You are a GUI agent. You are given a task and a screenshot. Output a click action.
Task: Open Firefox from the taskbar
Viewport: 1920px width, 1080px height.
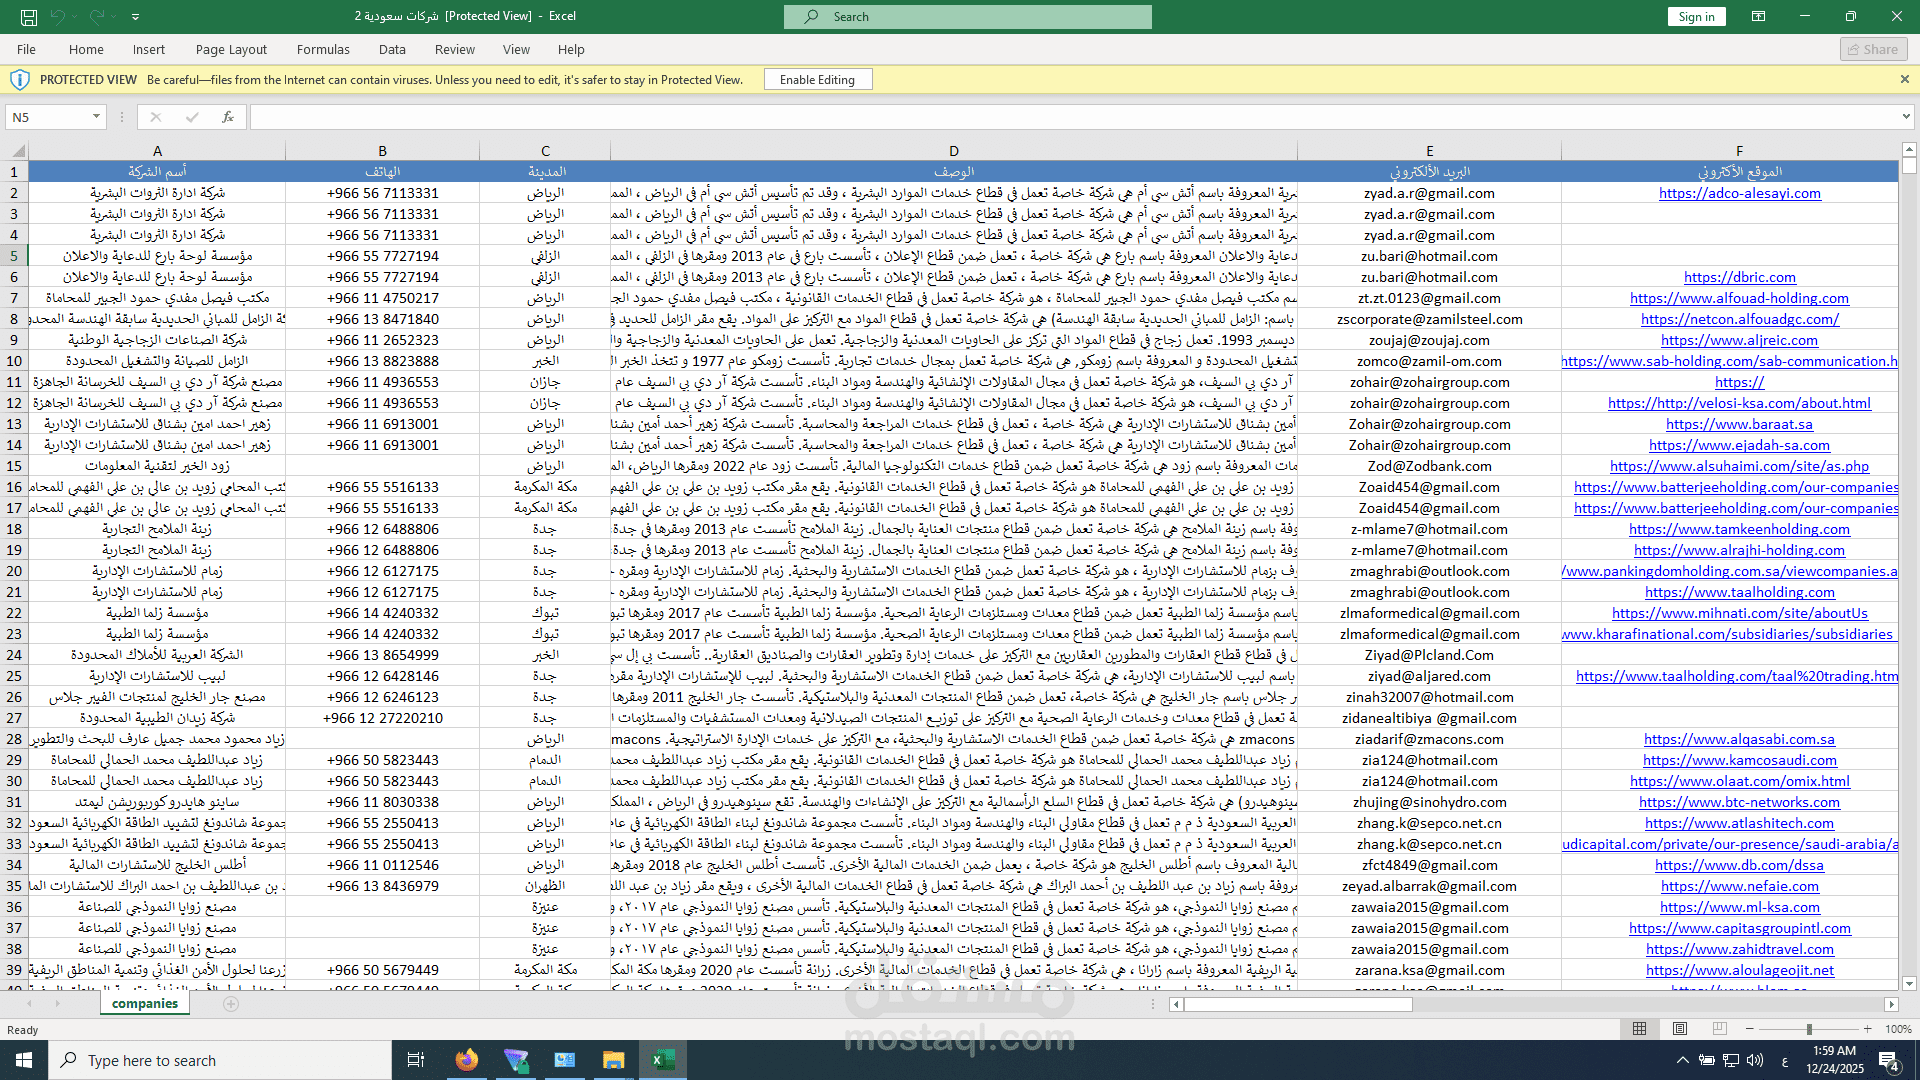click(467, 1060)
